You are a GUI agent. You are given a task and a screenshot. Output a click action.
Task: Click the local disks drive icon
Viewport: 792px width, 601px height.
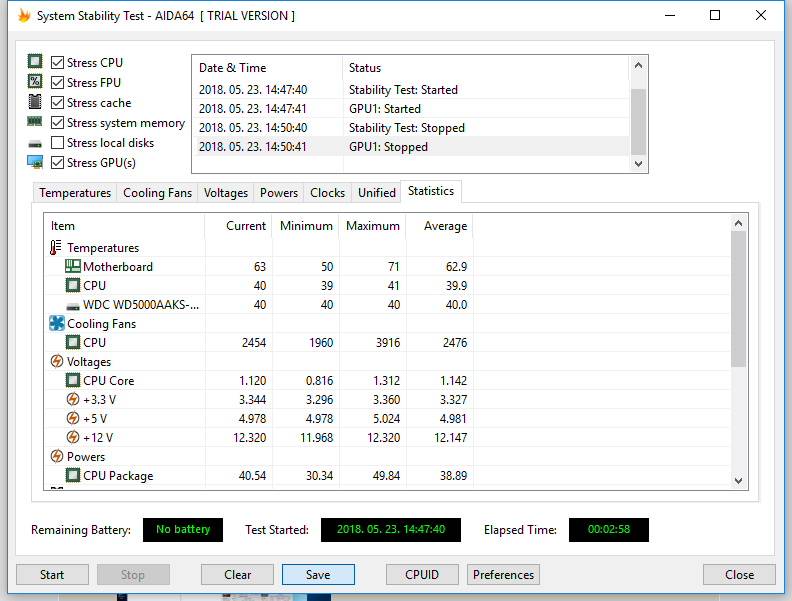click(35, 144)
